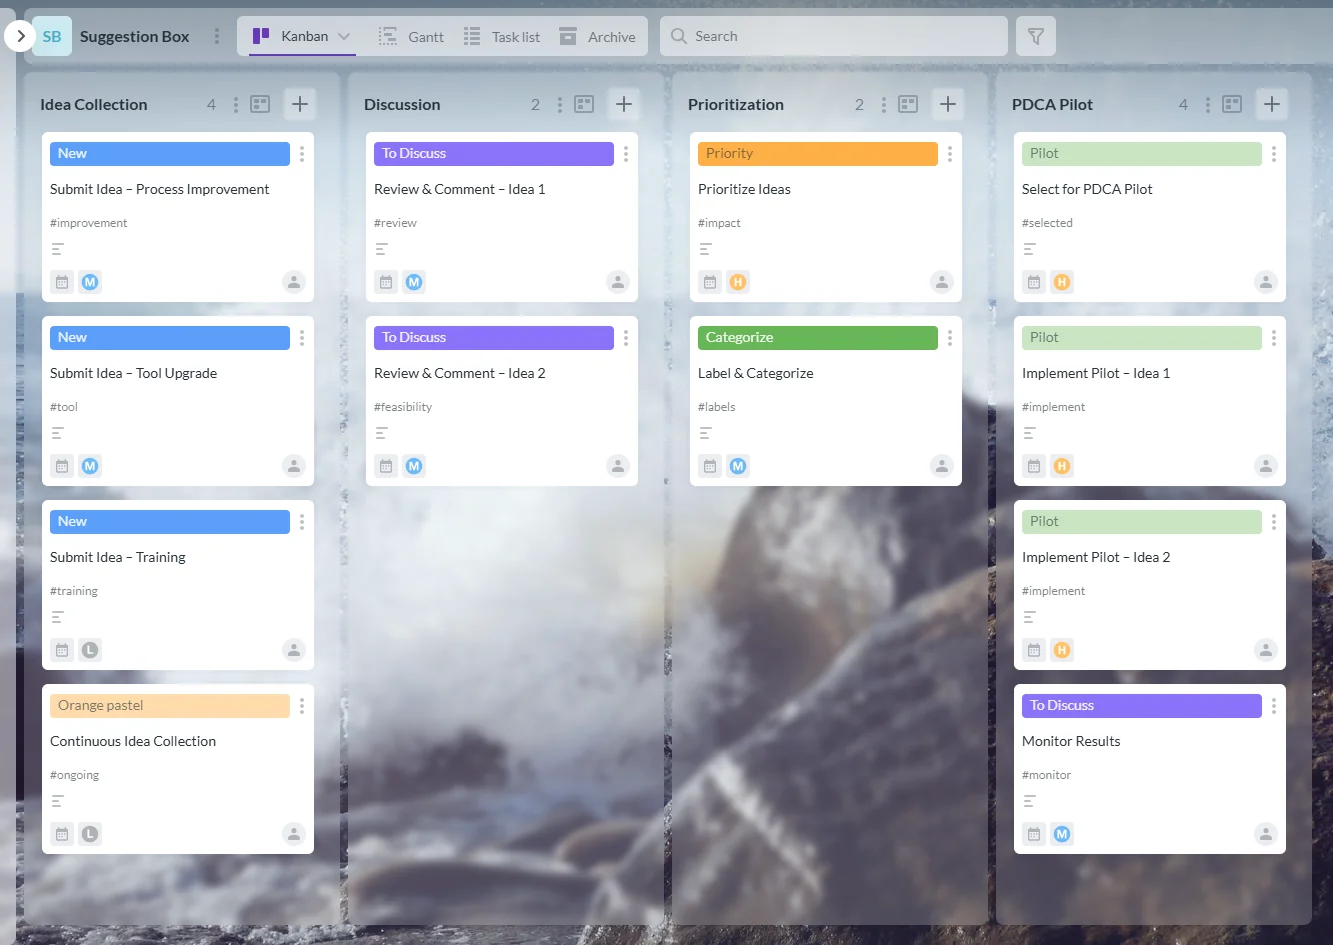Click the calendar icon on Process Improvement card
1333x945 pixels.
coord(61,281)
